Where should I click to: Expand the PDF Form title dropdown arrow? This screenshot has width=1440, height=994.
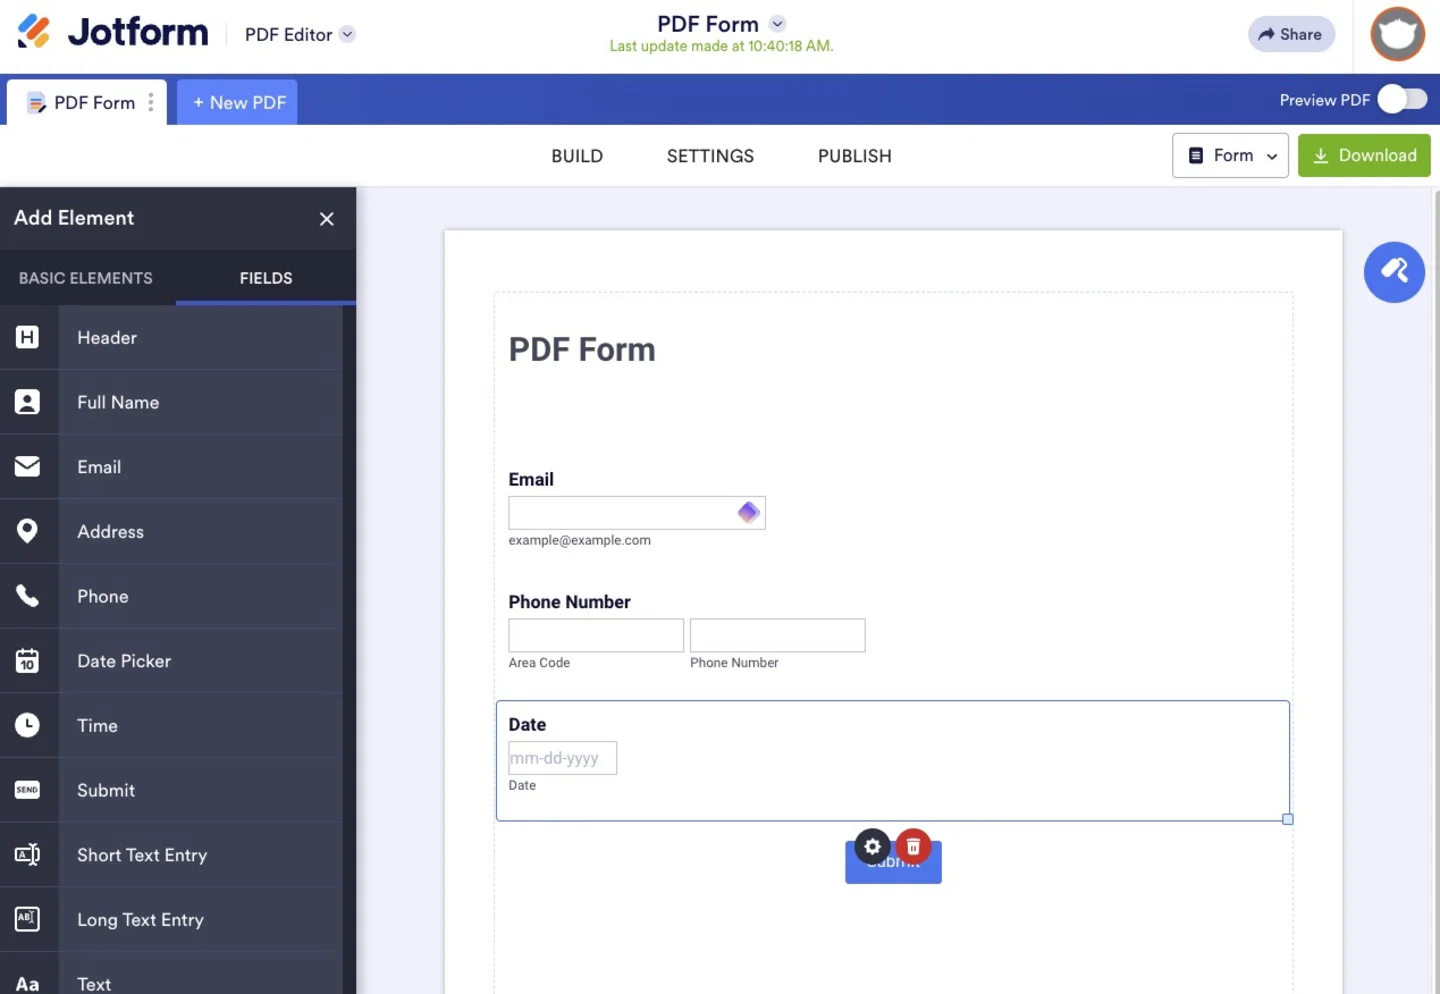tap(777, 24)
